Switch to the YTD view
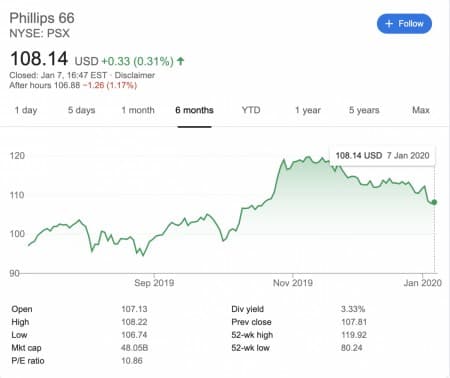This screenshot has height=378, width=450. [x=251, y=110]
